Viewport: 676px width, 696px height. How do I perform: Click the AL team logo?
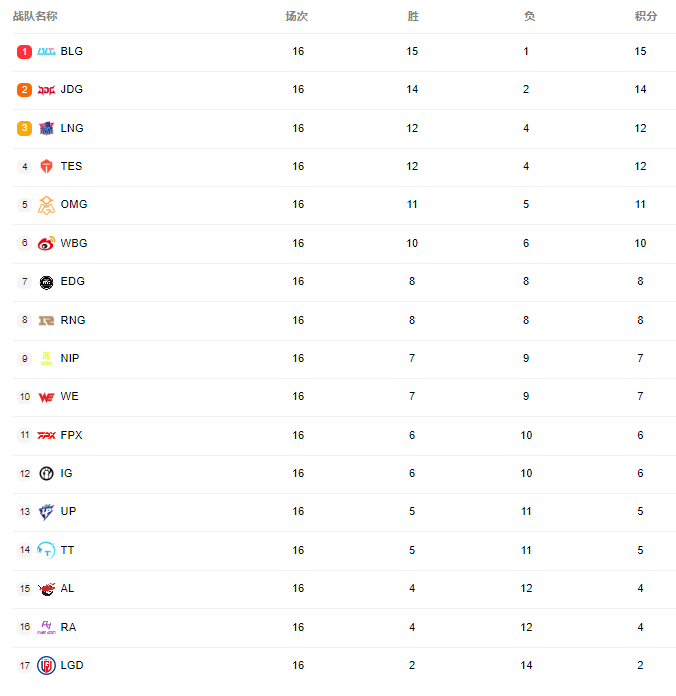46,589
